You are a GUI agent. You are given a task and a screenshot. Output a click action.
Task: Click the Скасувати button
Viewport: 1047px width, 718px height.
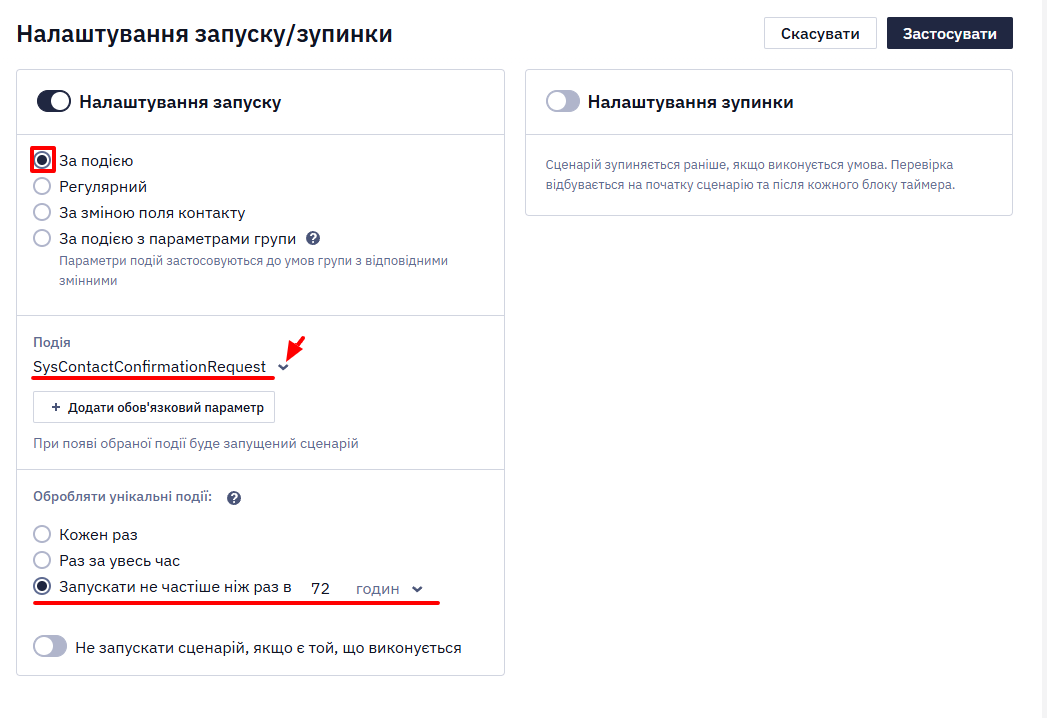(x=820, y=33)
